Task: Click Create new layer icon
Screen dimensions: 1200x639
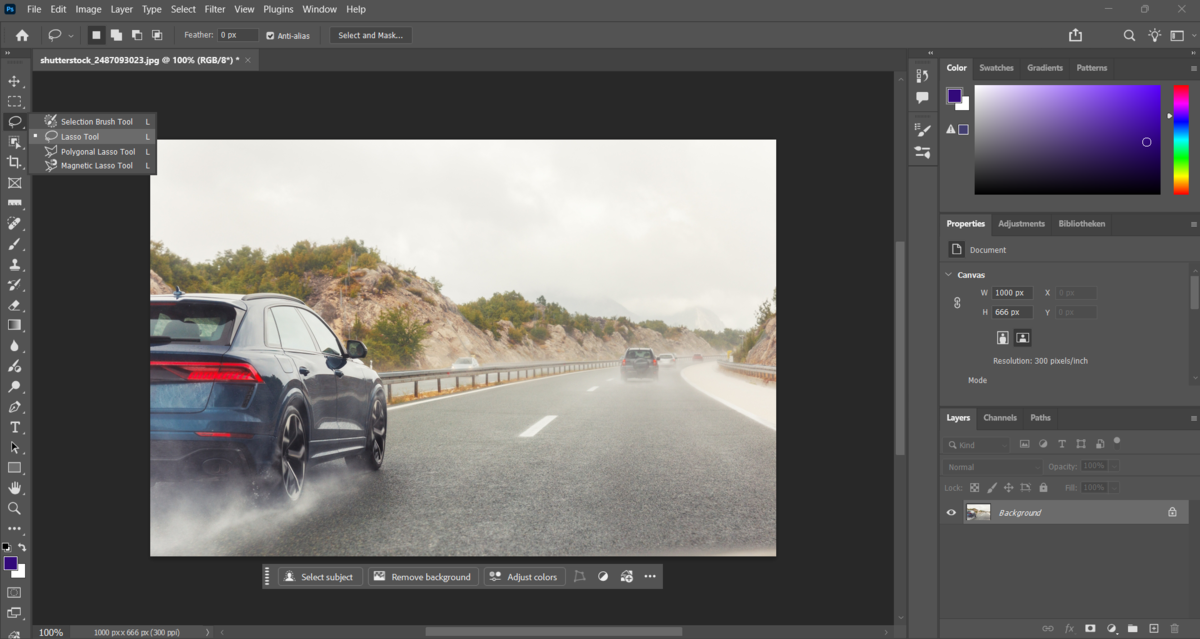Action: coord(1154,628)
